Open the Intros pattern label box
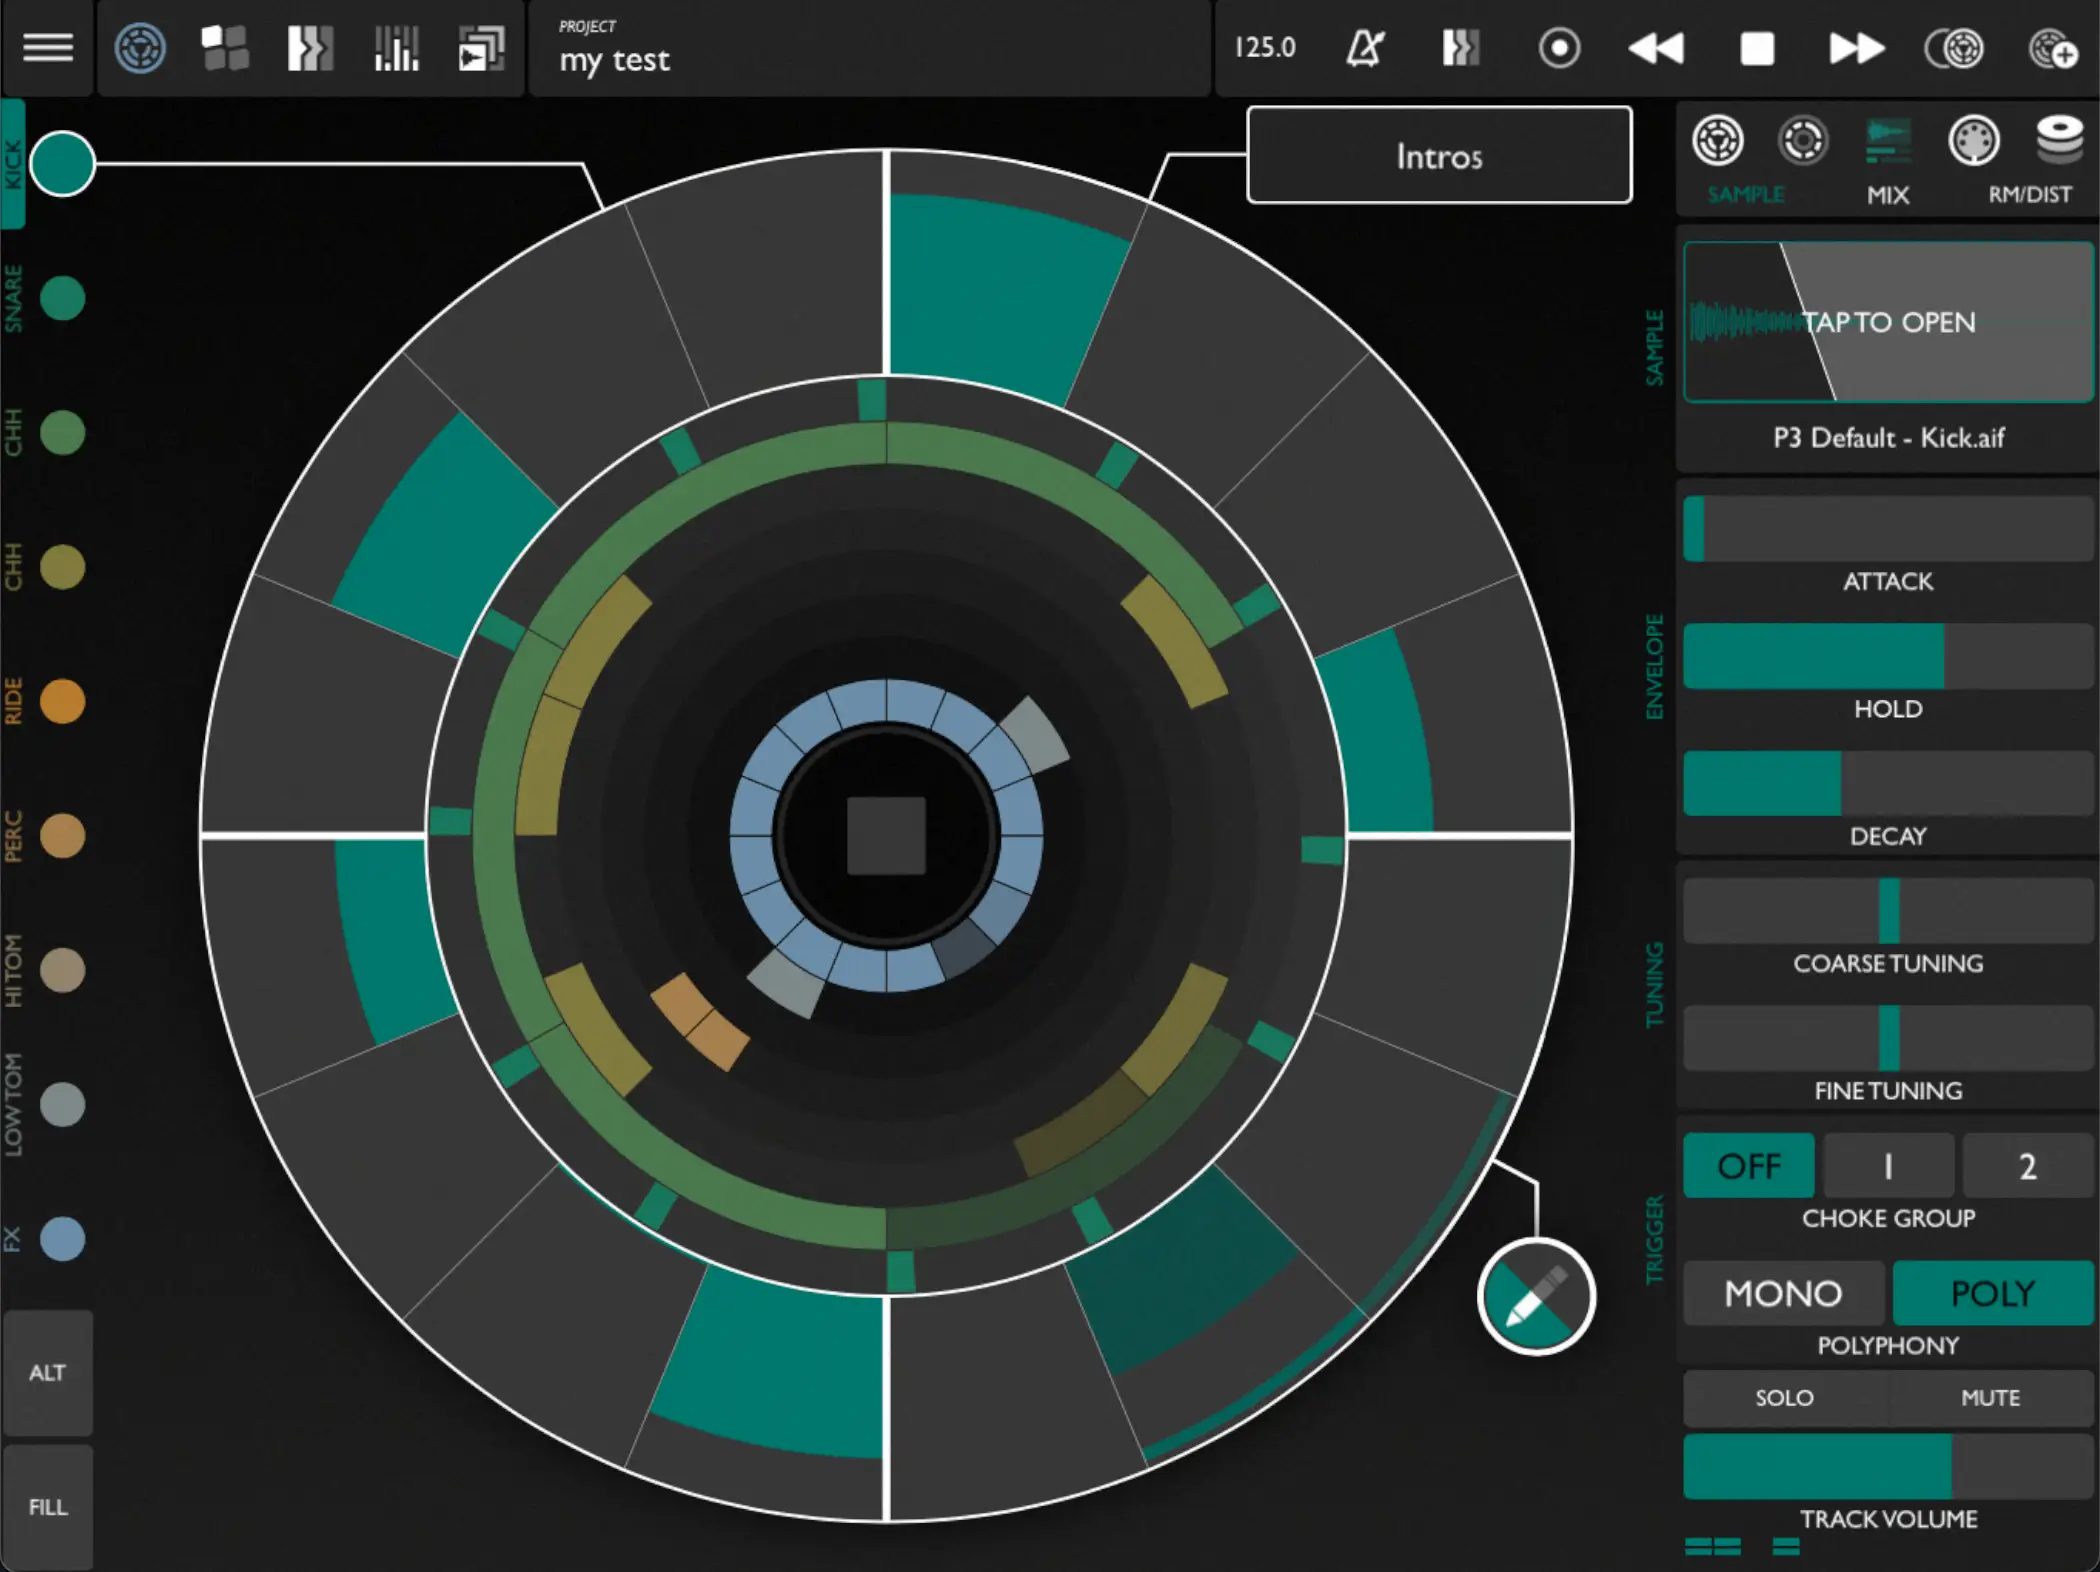This screenshot has width=2100, height=1572. click(x=1439, y=155)
